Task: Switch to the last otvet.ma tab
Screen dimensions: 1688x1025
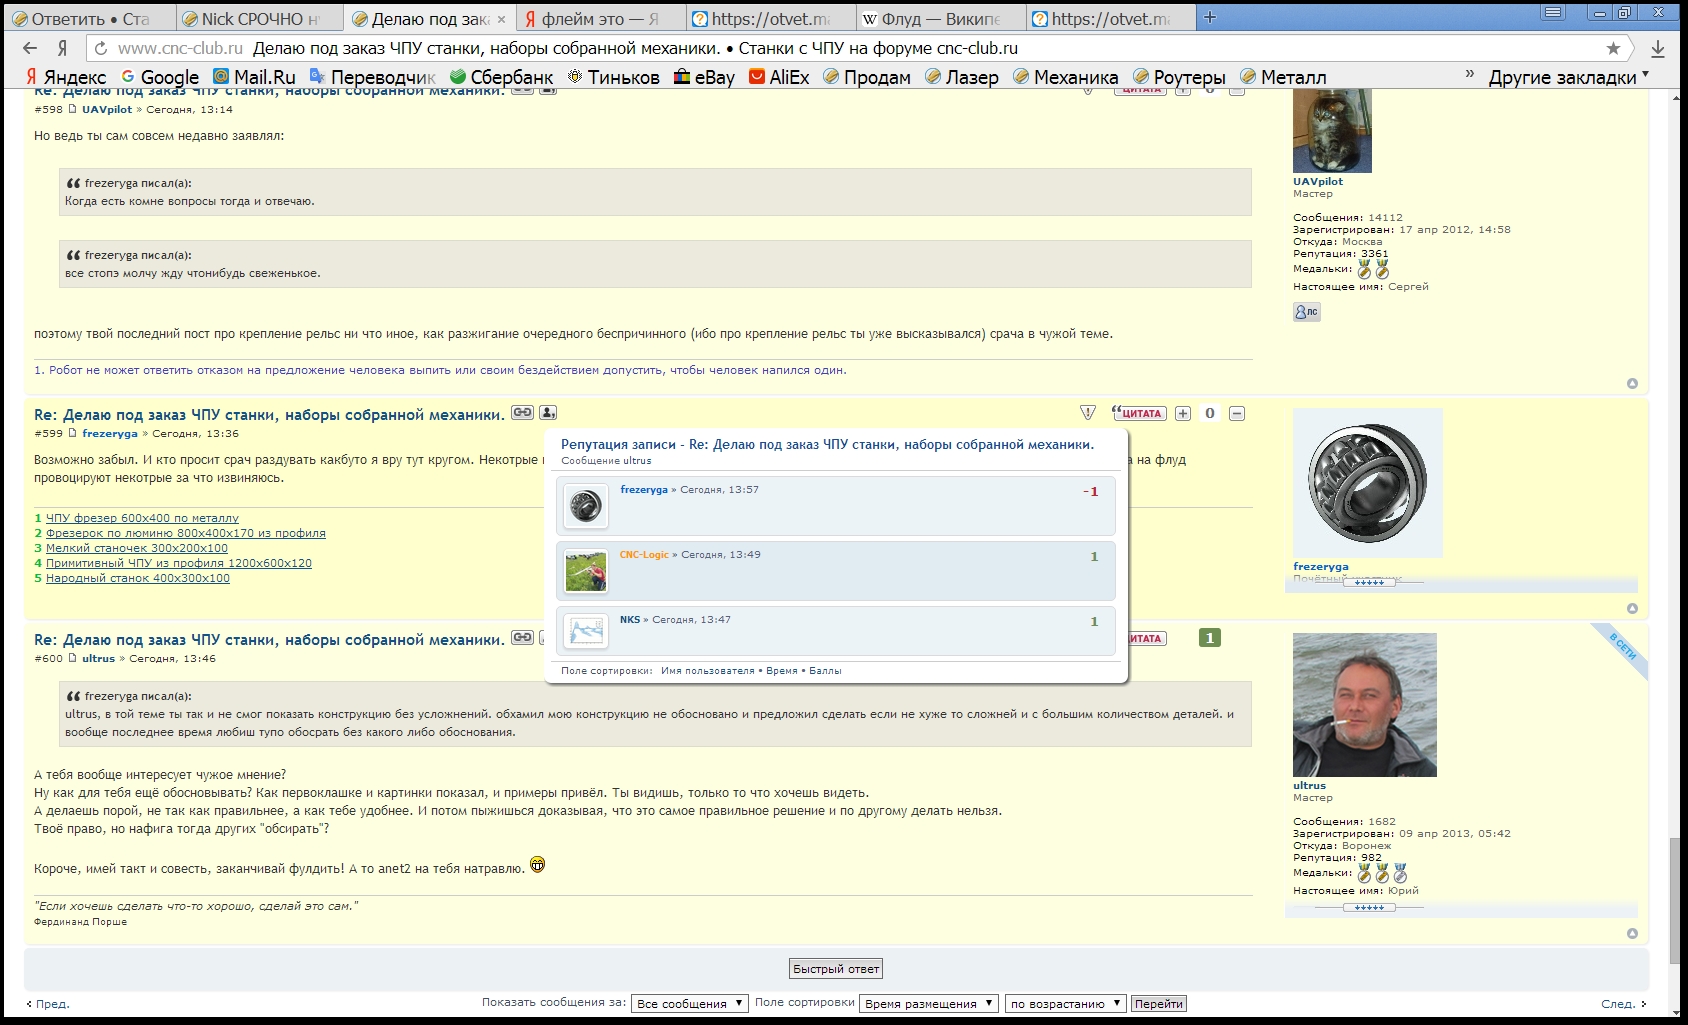Action: [1111, 18]
